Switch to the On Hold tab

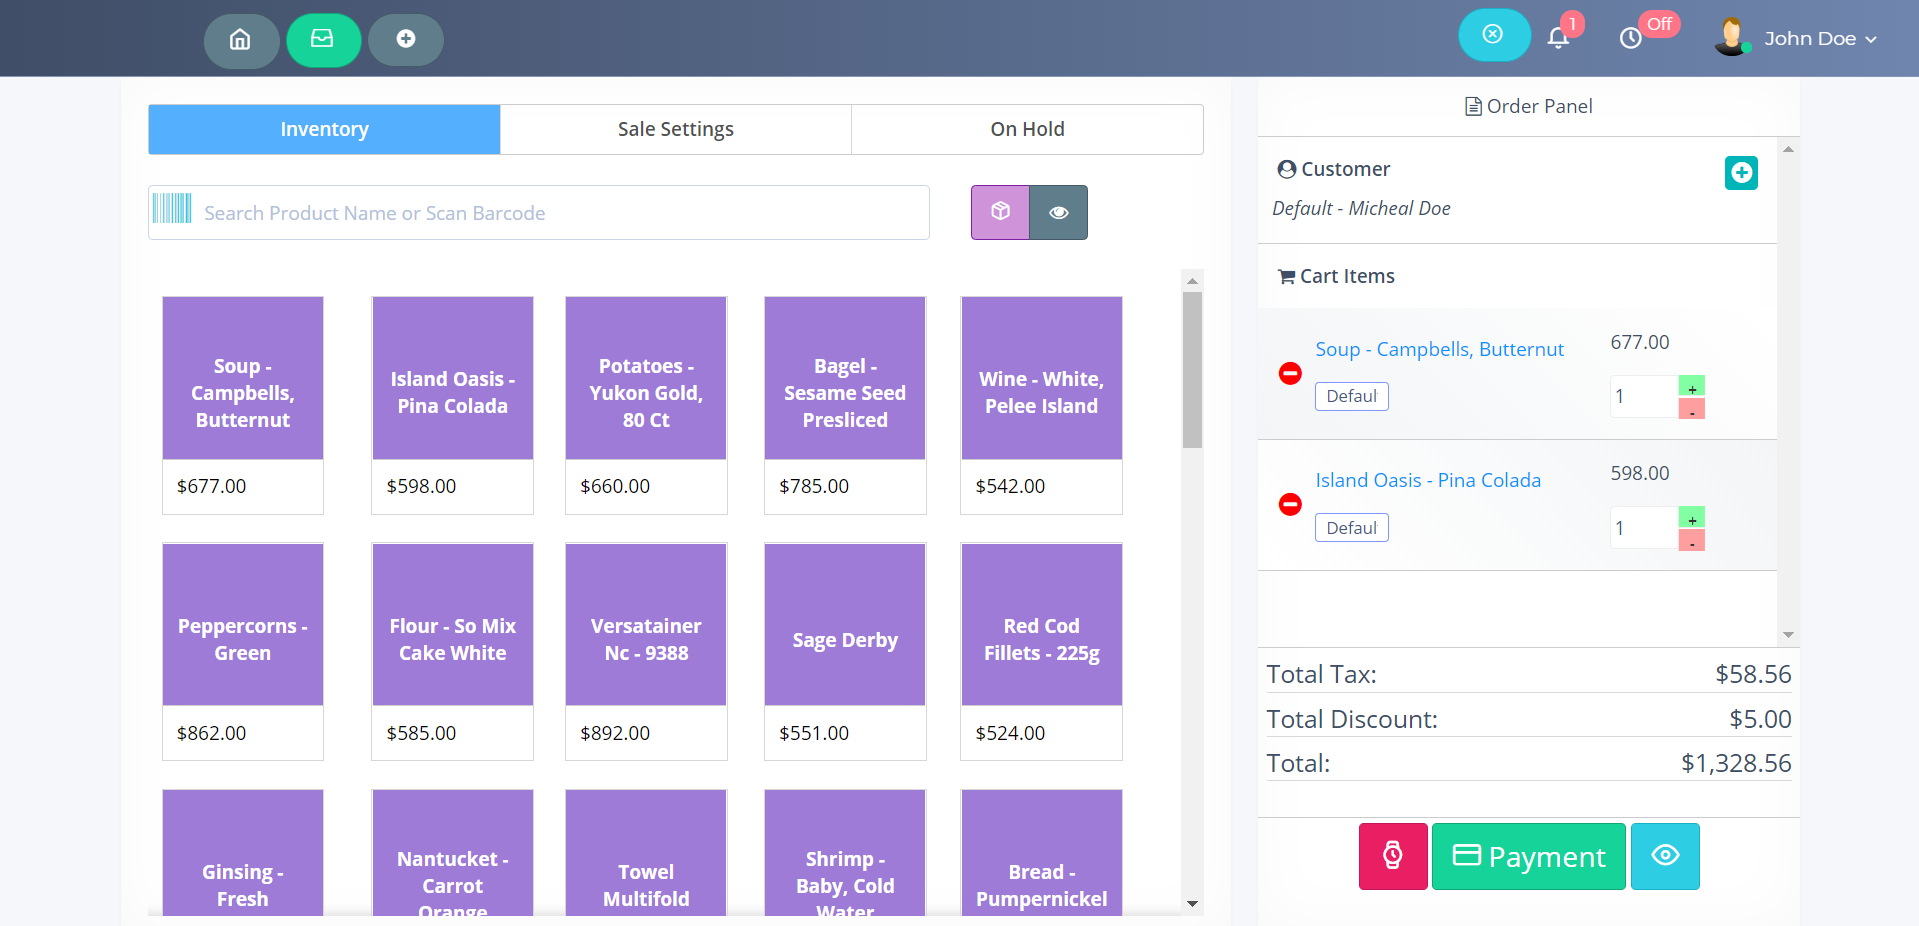click(1027, 129)
